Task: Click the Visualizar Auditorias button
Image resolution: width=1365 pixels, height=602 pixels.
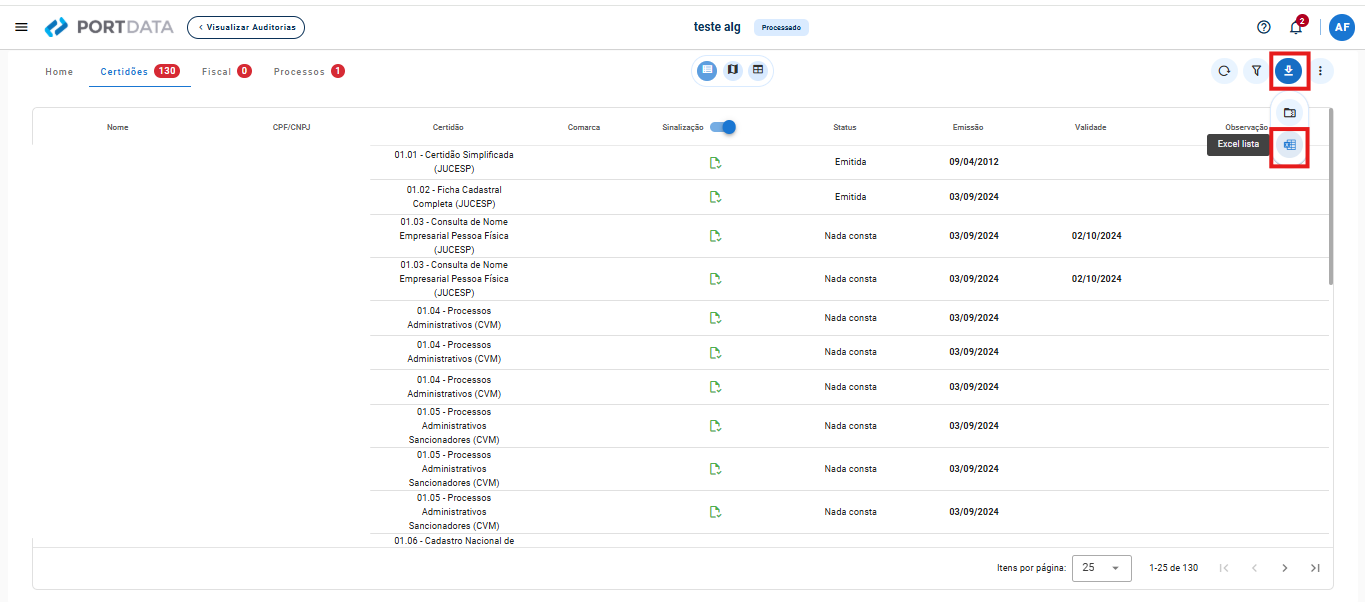Action: tap(246, 27)
